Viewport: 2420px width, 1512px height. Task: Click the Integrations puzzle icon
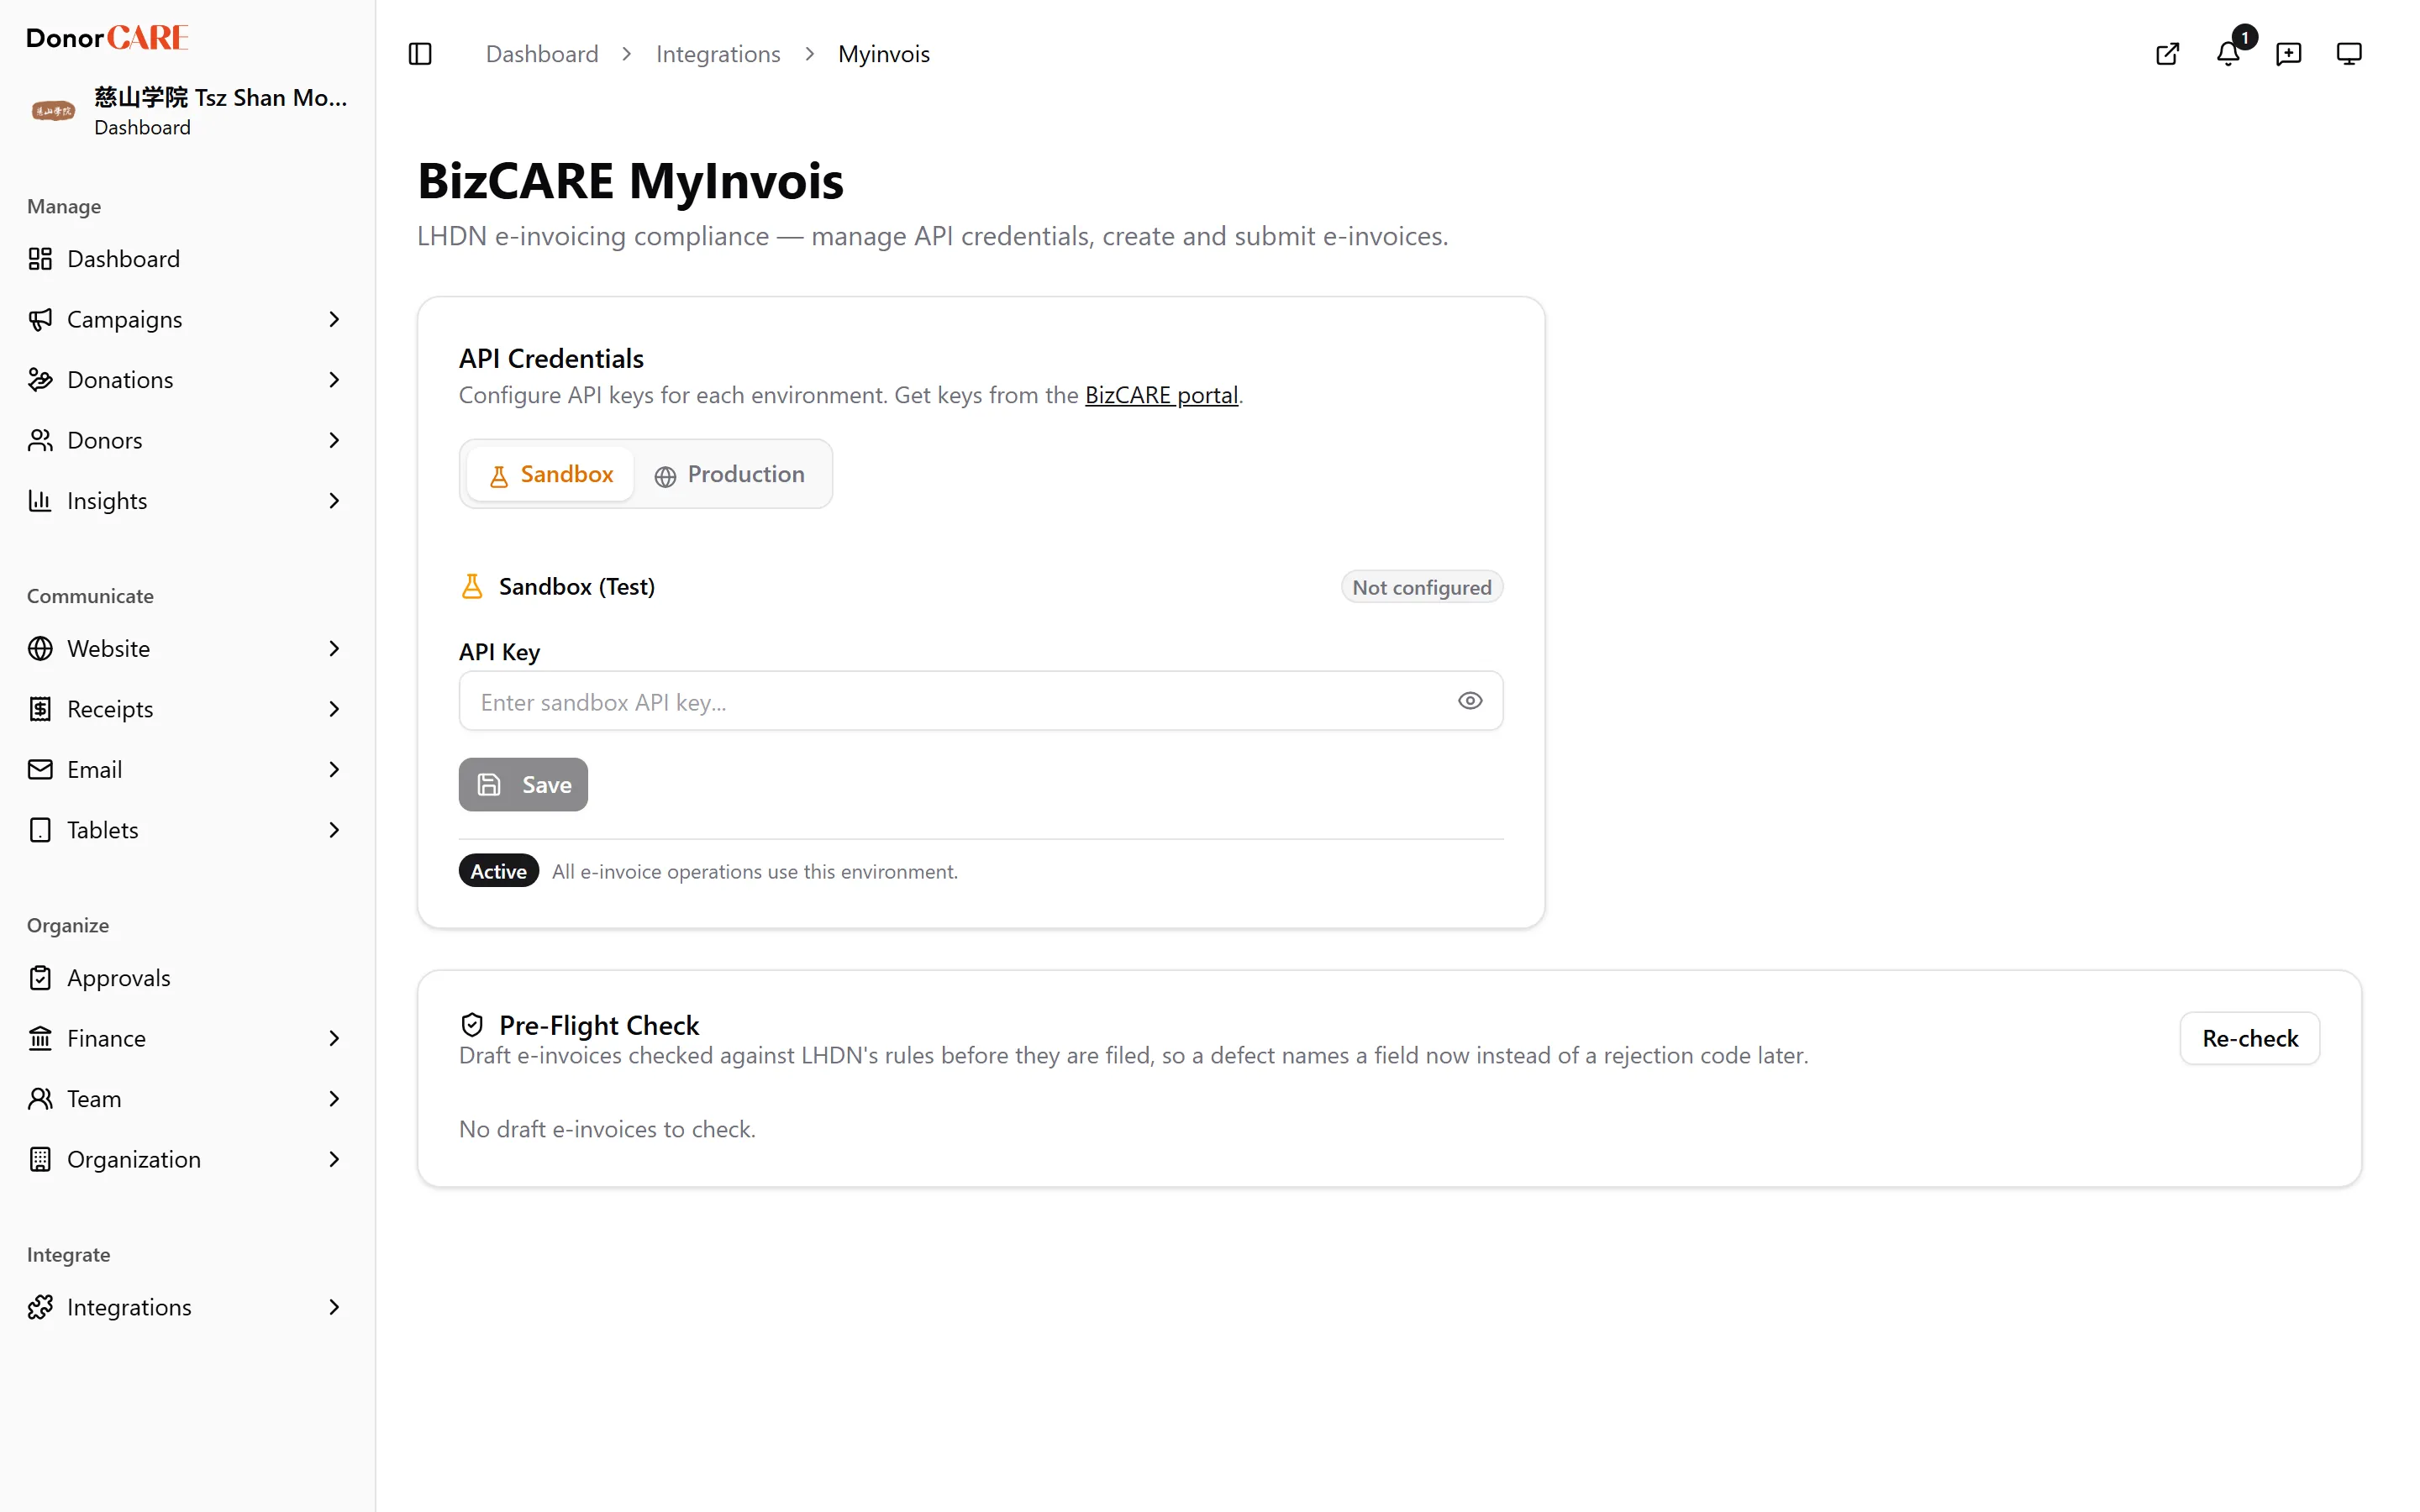(40, 1308)
